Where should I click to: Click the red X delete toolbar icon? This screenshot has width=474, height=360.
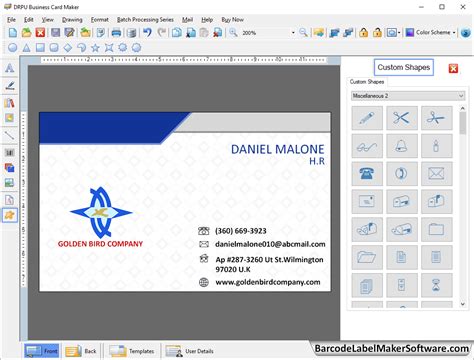(40, 33)
